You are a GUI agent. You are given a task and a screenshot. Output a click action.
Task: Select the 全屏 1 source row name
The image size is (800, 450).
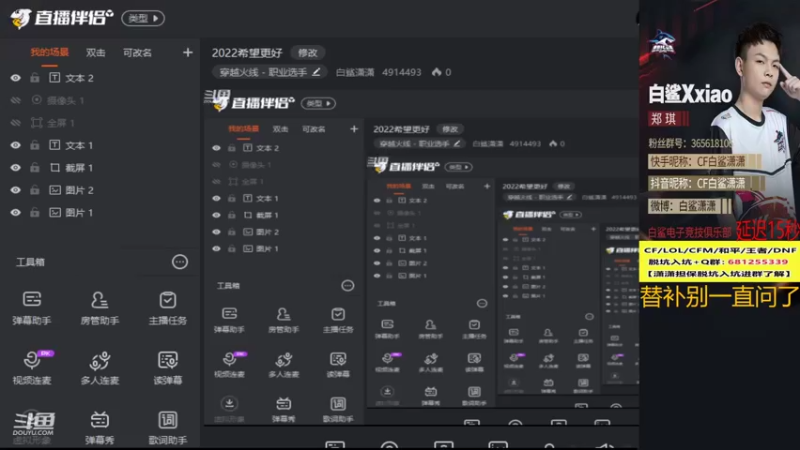(61, 123)
